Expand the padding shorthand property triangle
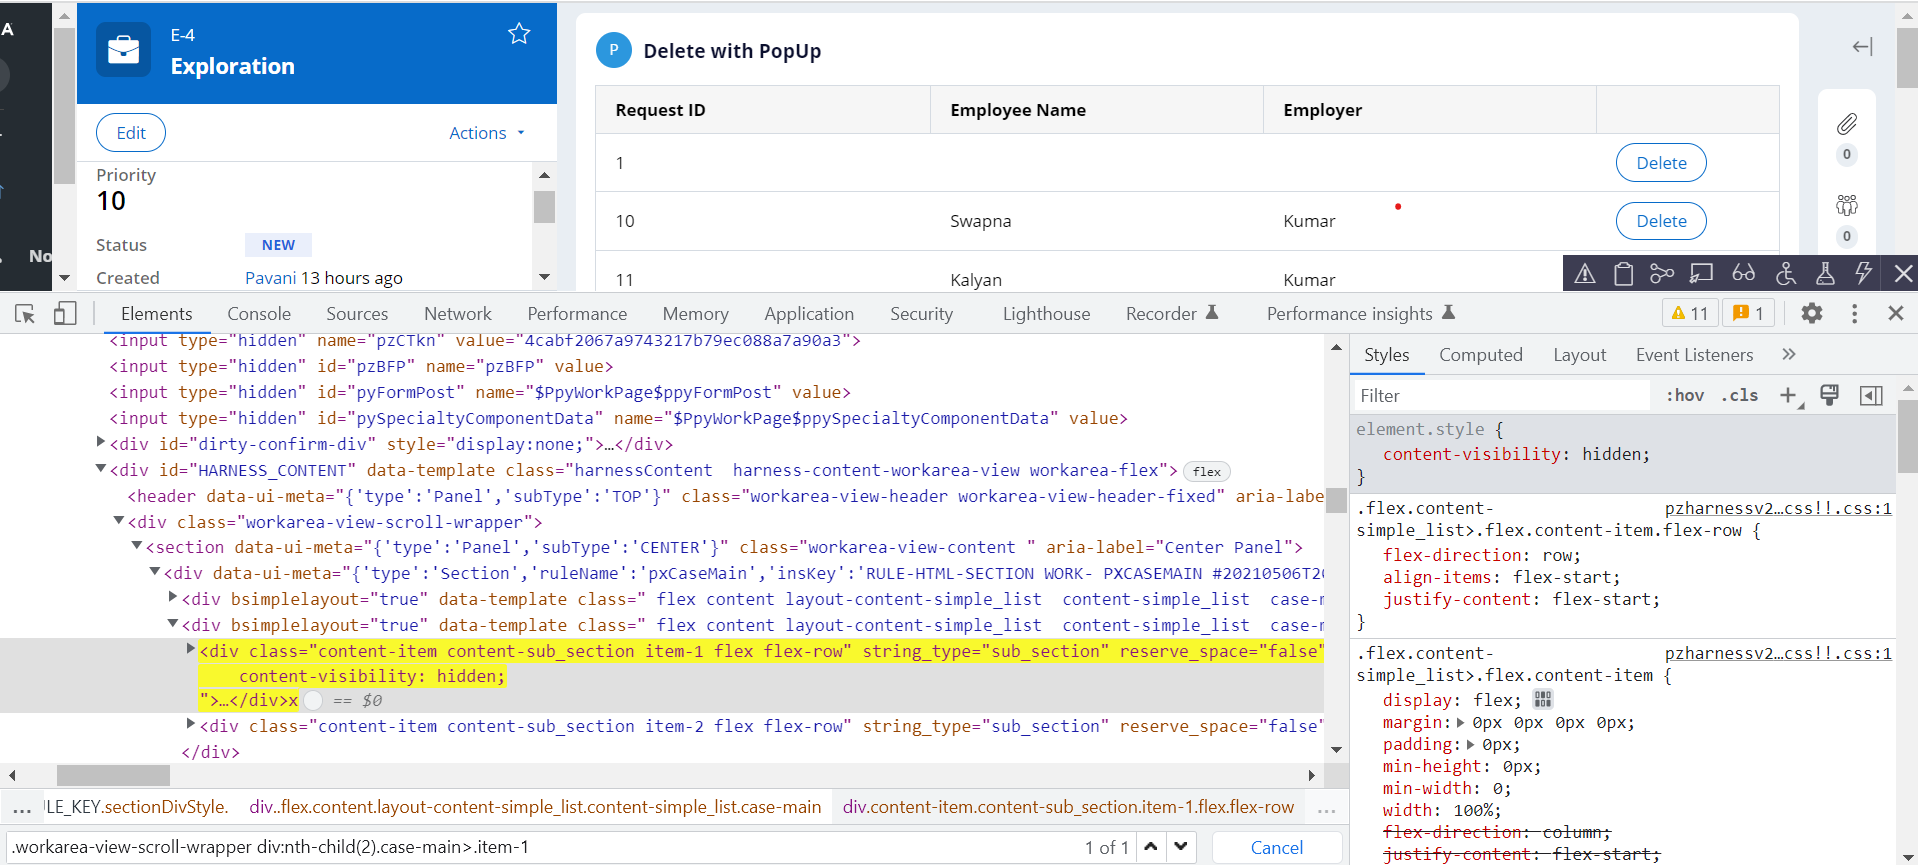This screenshot has height=865, width=1918. pos(1470,744)
